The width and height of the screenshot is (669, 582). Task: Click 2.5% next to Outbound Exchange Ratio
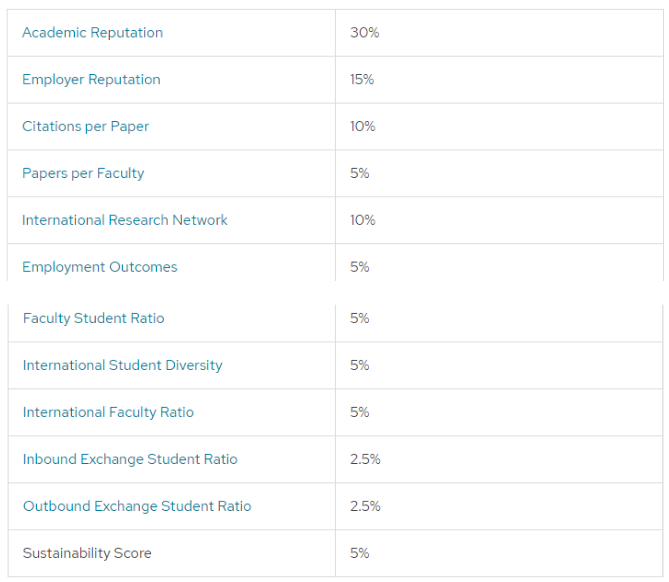click(x=365, y=506)
